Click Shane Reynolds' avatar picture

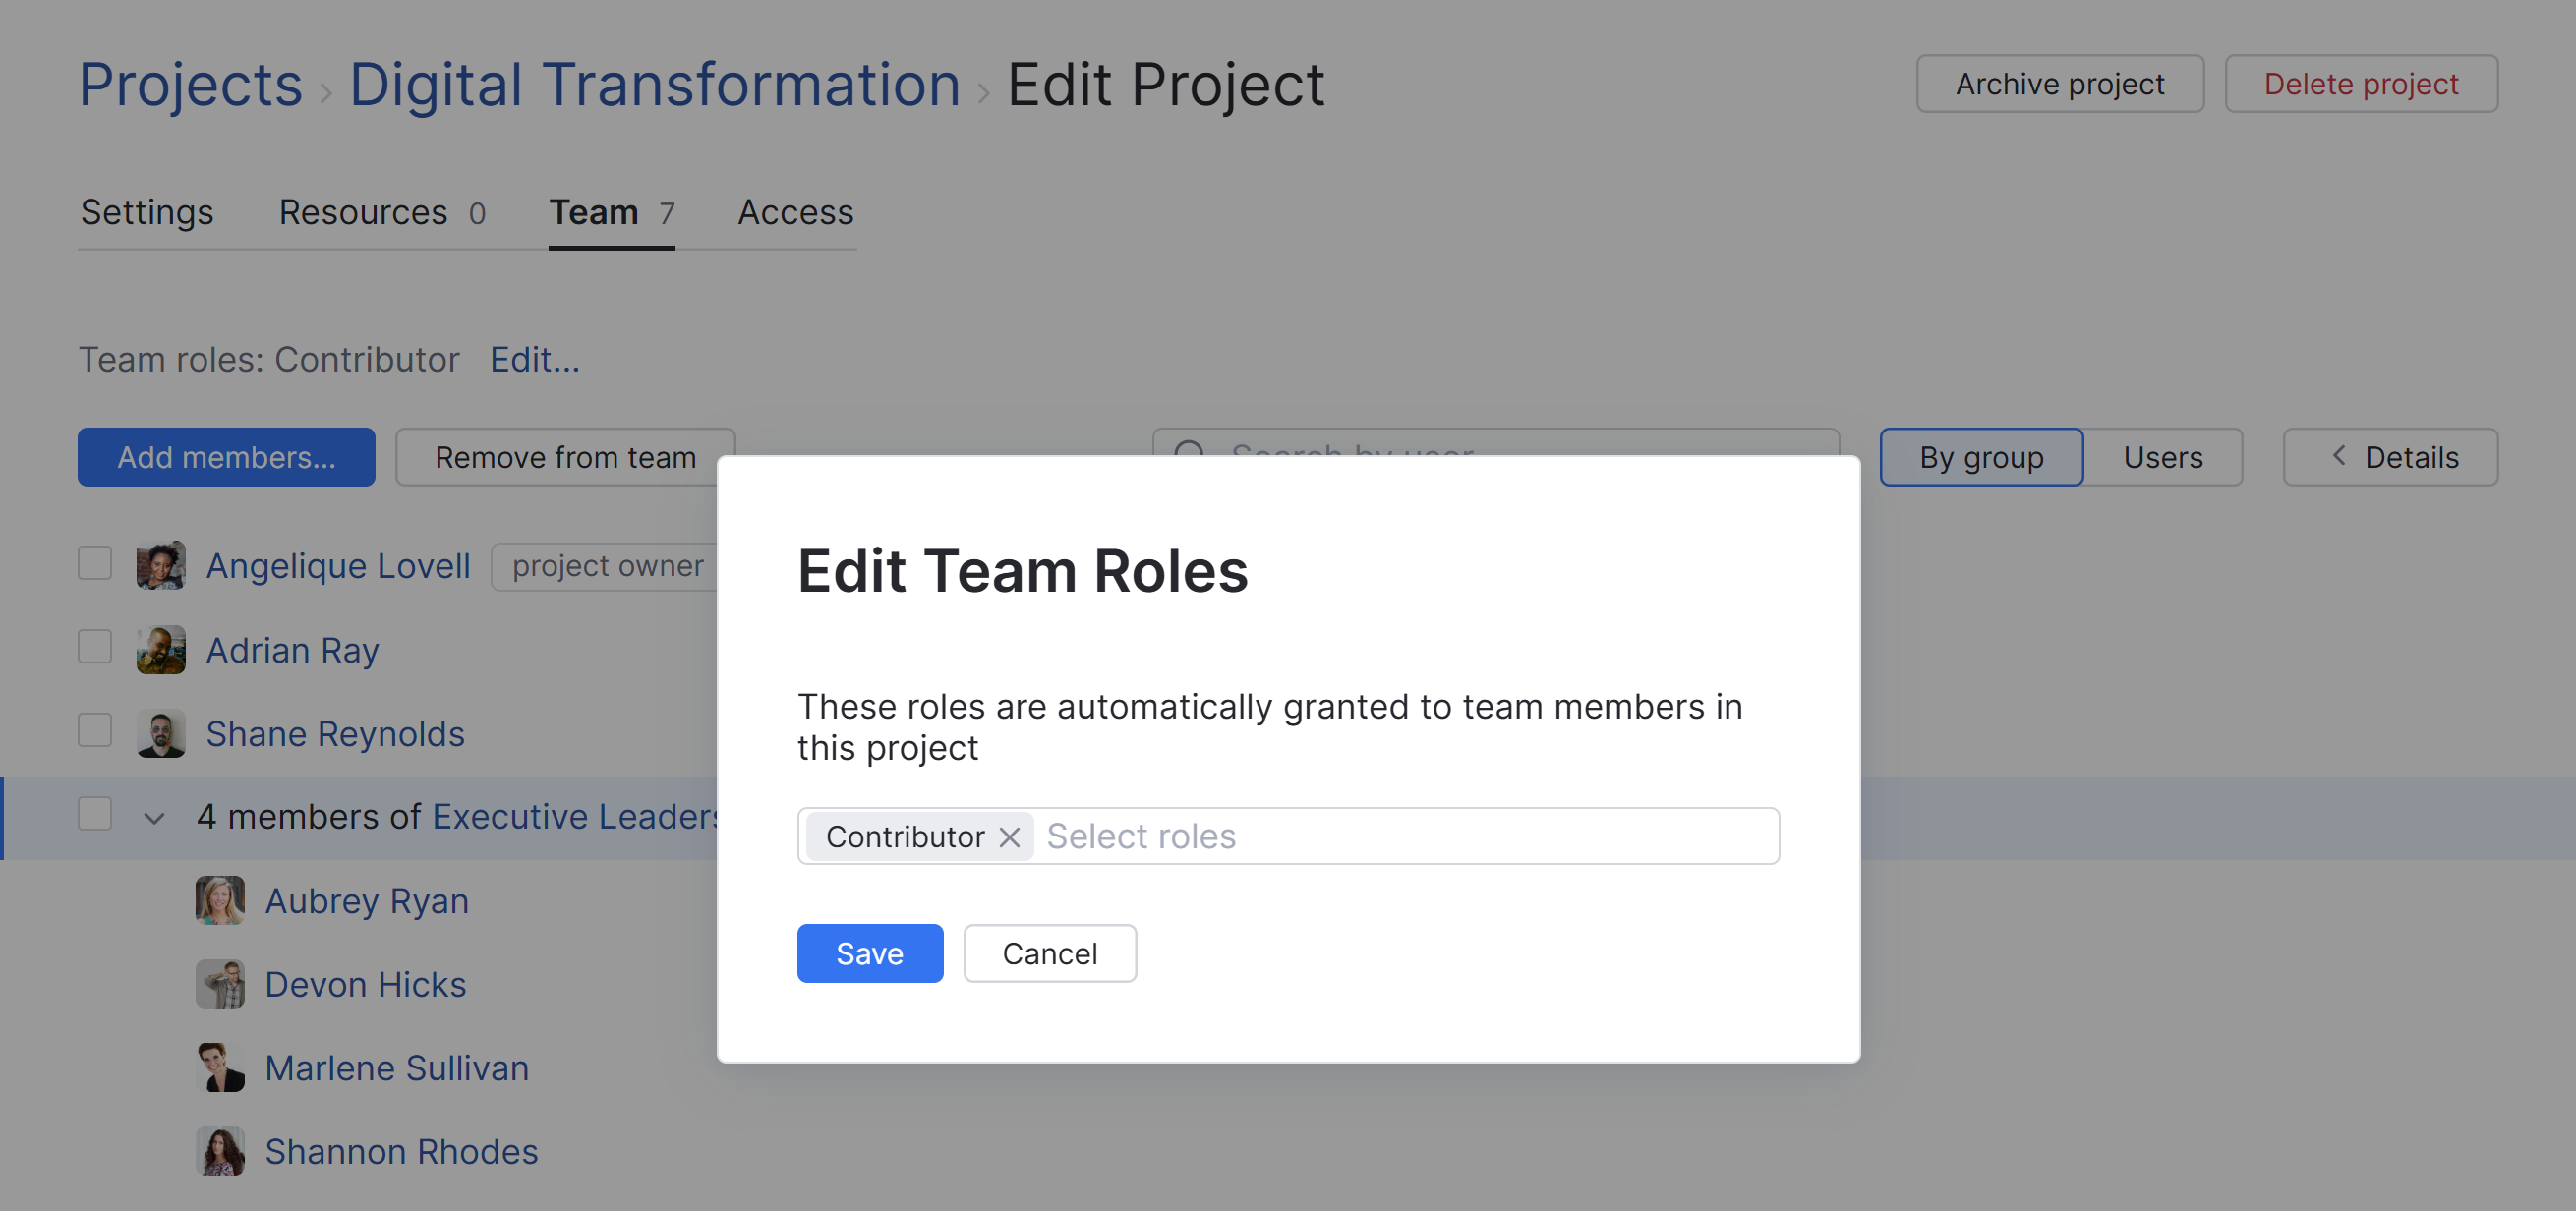161,733
